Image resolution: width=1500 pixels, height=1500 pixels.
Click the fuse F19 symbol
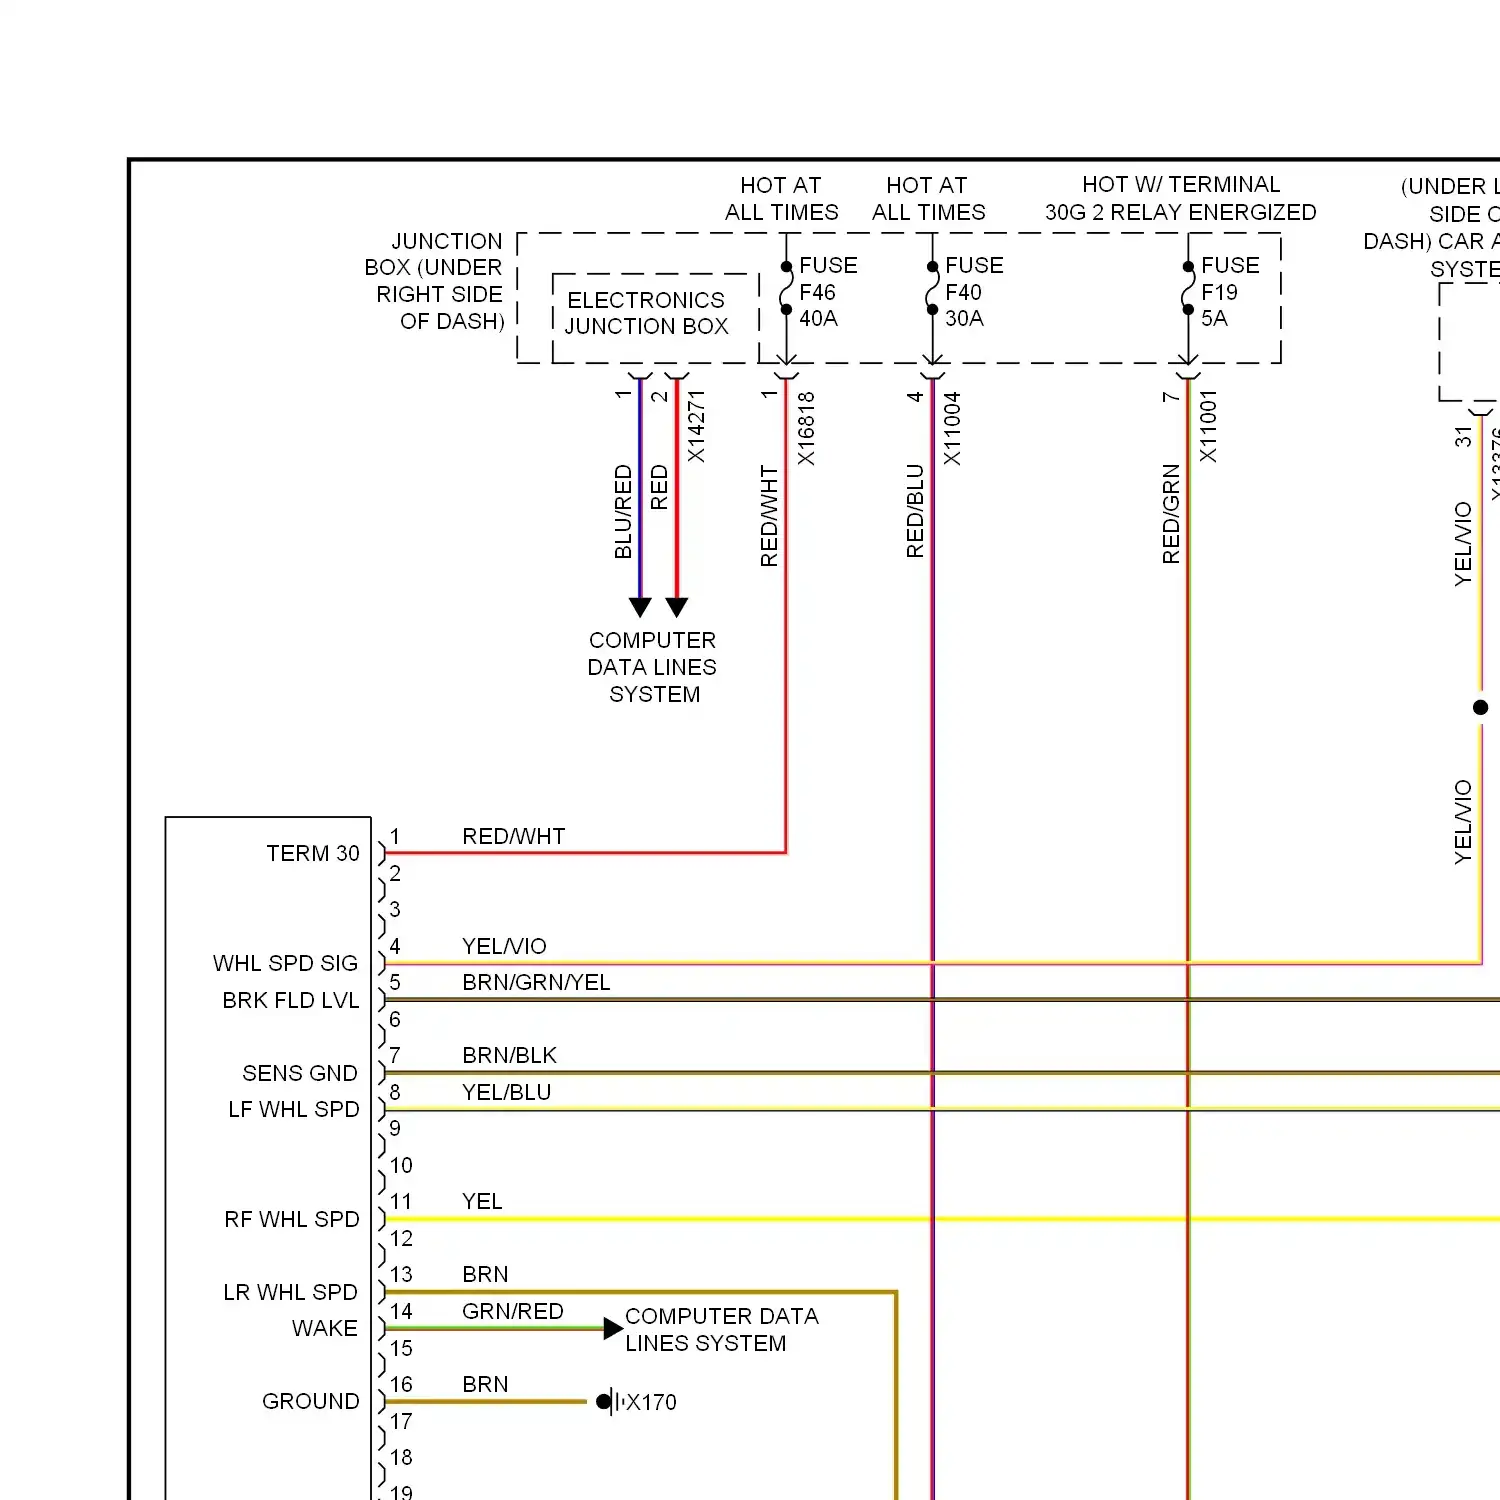pos(1188,288)
